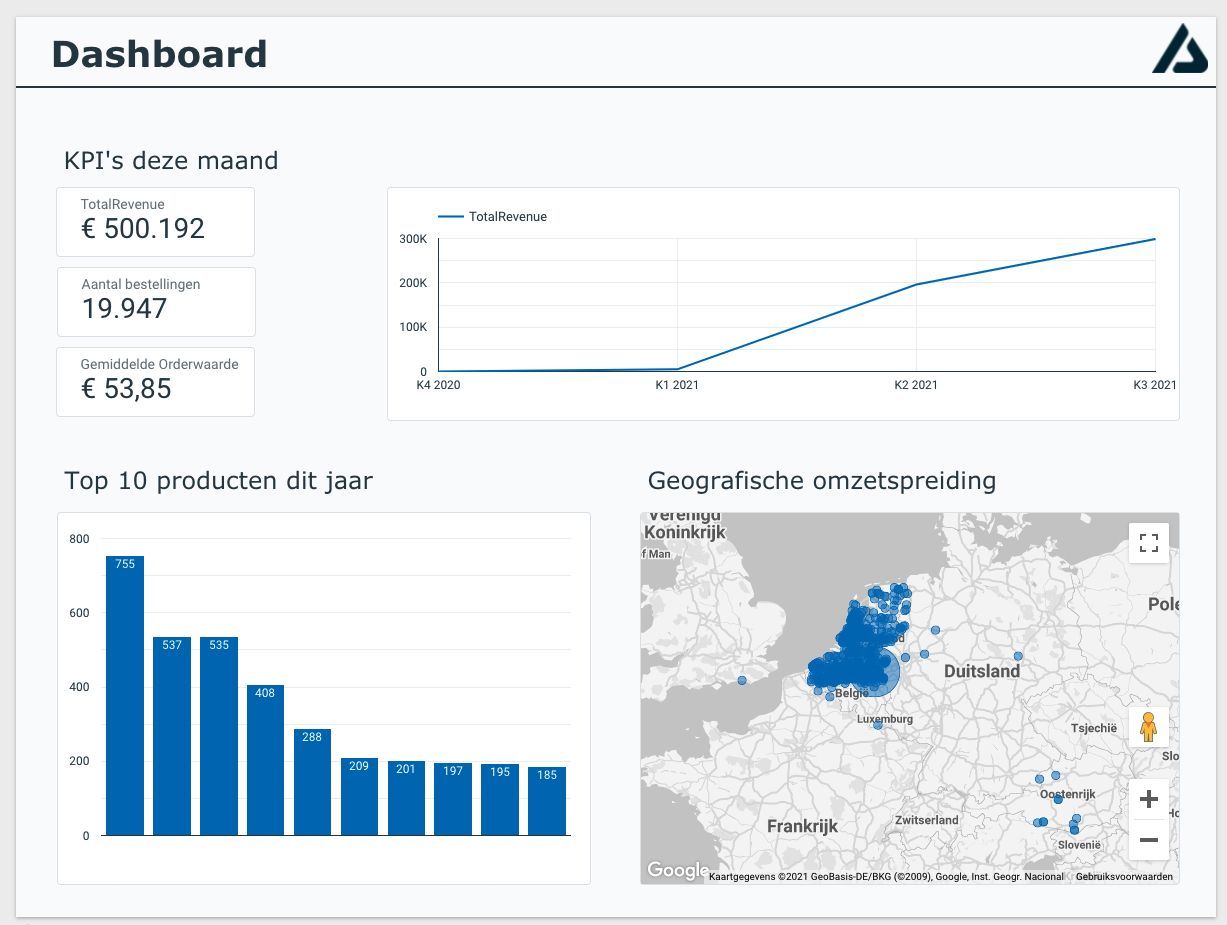Viewport: 1227px width, 925px height.
Task: Select the Pegman street view icon
Action: coord(1148,727)
